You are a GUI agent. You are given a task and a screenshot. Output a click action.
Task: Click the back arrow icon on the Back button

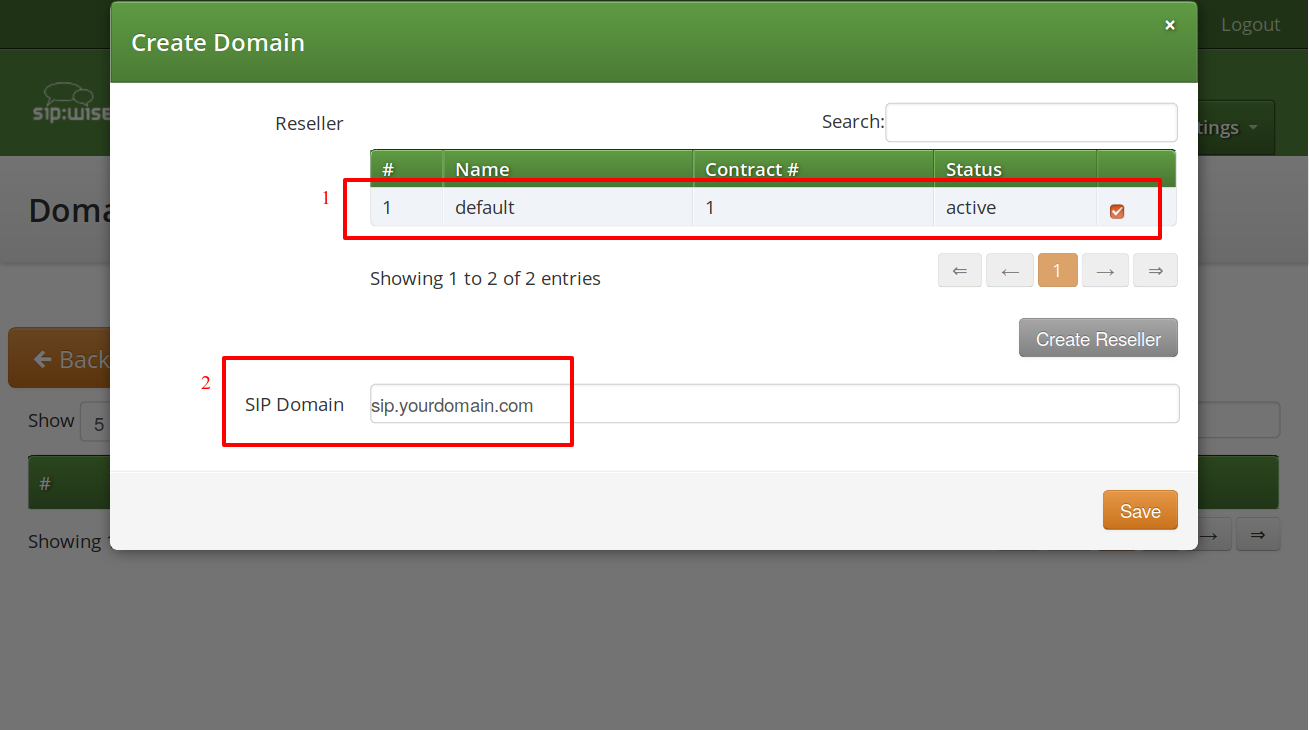42,357
